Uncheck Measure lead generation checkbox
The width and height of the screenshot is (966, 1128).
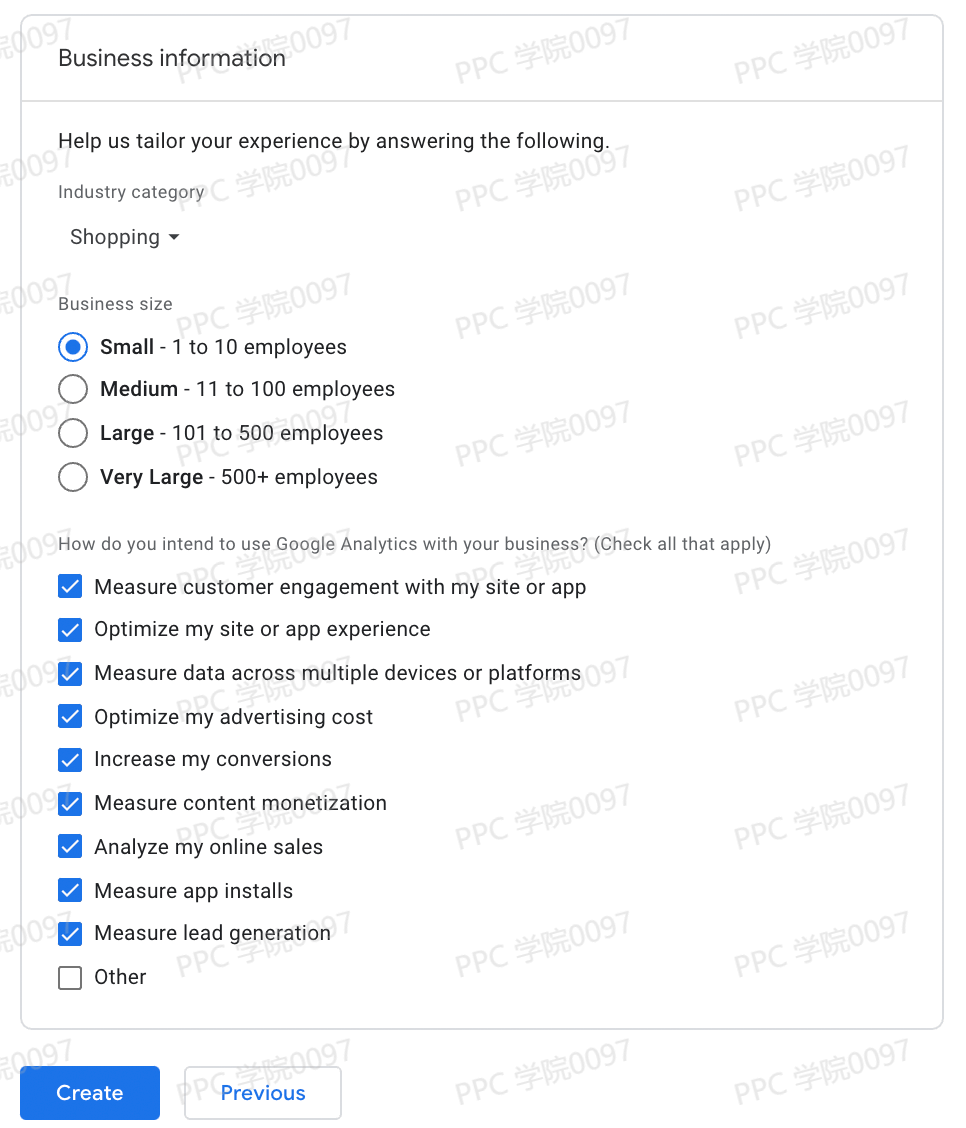pyautogui.click(x=70, y=933)
